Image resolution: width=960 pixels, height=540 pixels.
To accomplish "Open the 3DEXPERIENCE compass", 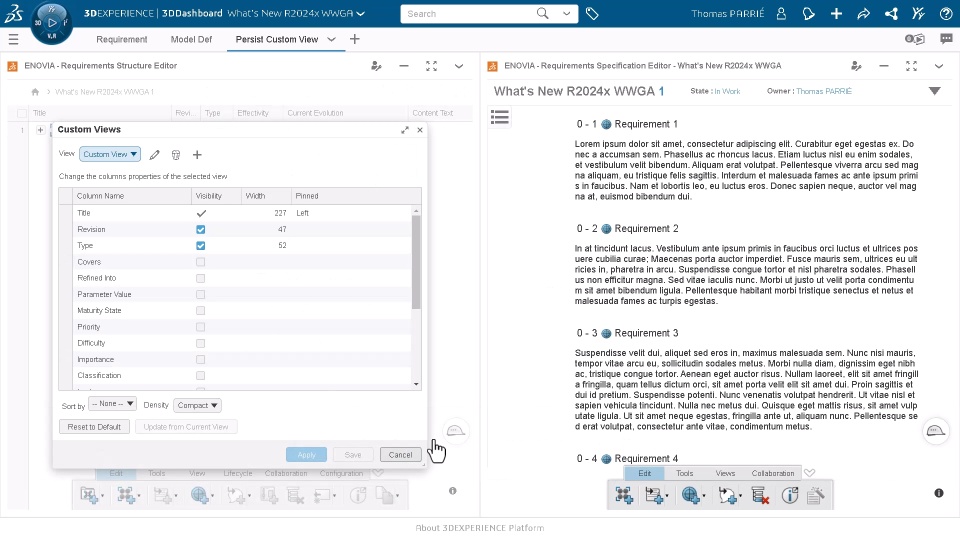I will point(51,23).
